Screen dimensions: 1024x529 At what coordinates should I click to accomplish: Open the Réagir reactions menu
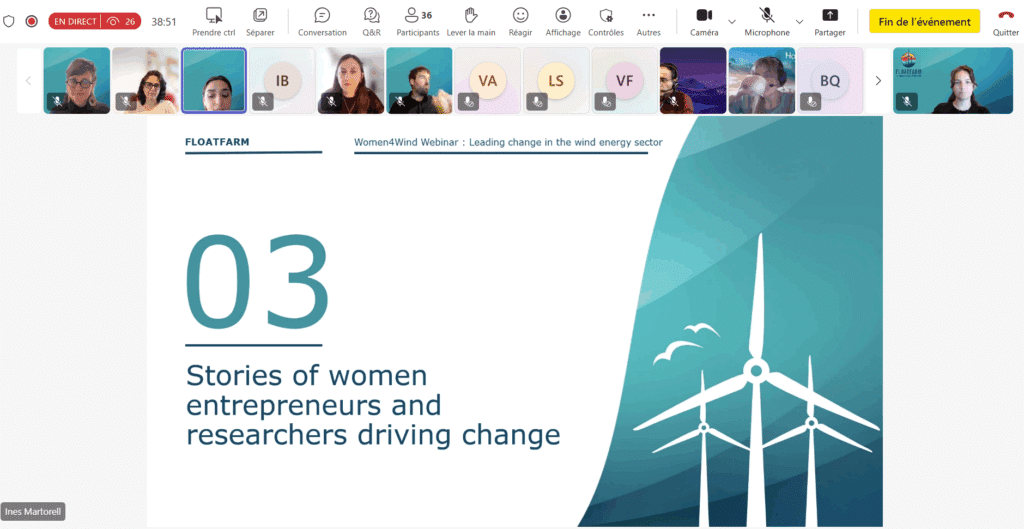tap(520, 21)
